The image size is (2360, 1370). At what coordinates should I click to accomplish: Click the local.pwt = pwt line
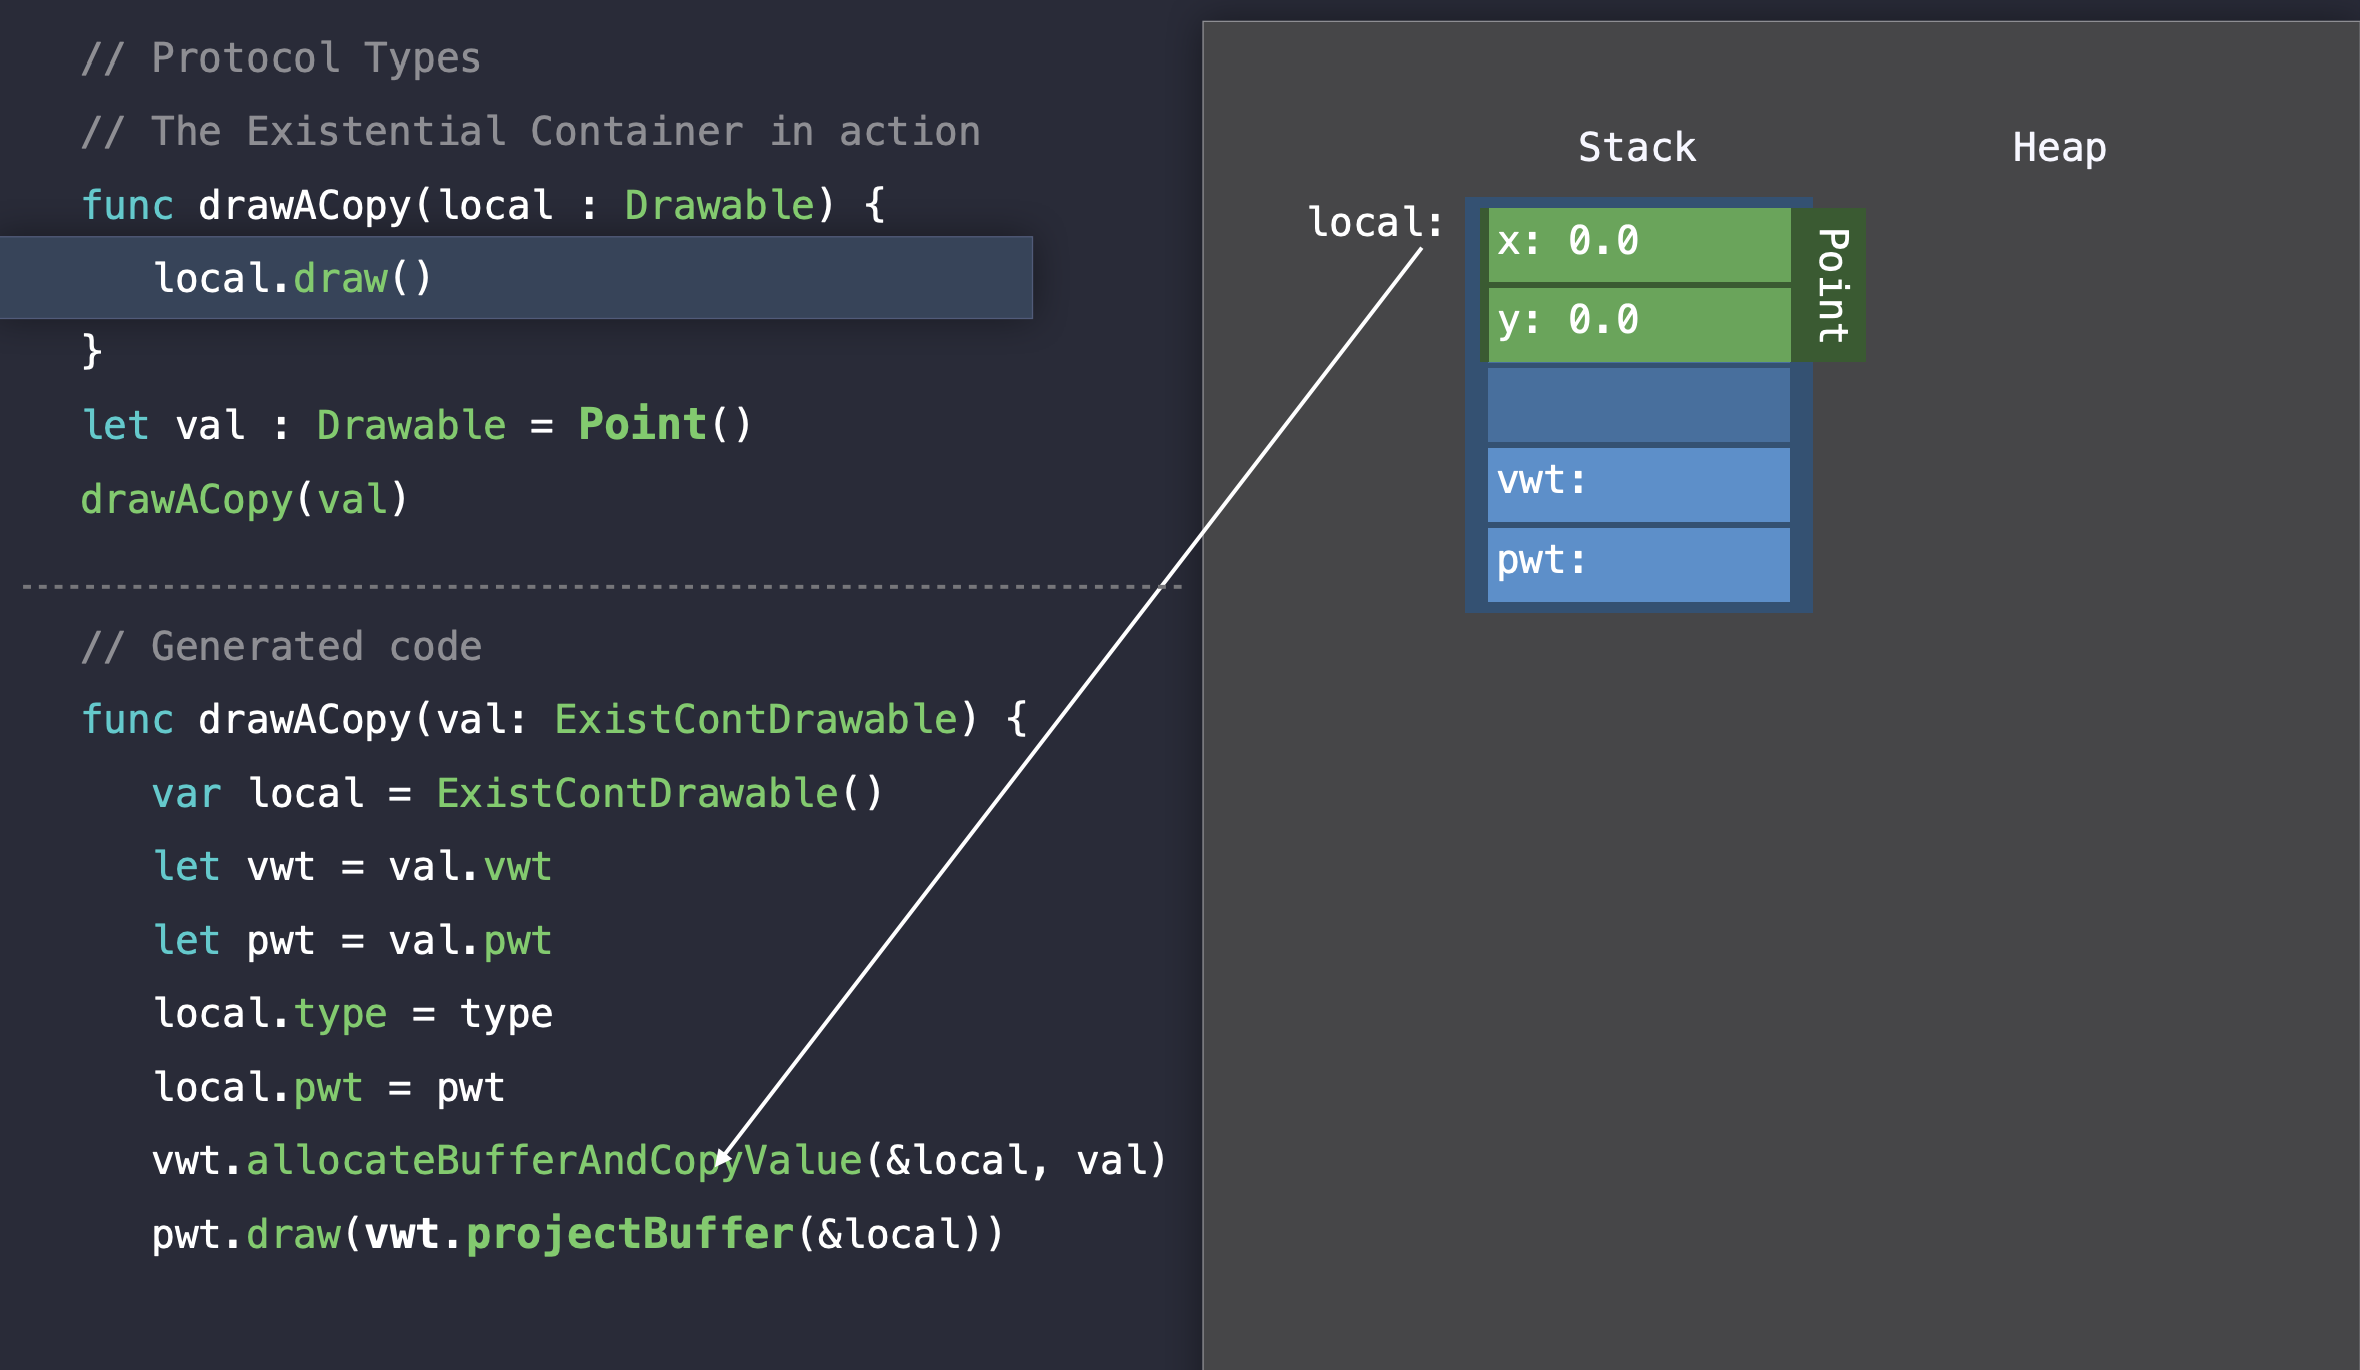(x=328, y=1087)
